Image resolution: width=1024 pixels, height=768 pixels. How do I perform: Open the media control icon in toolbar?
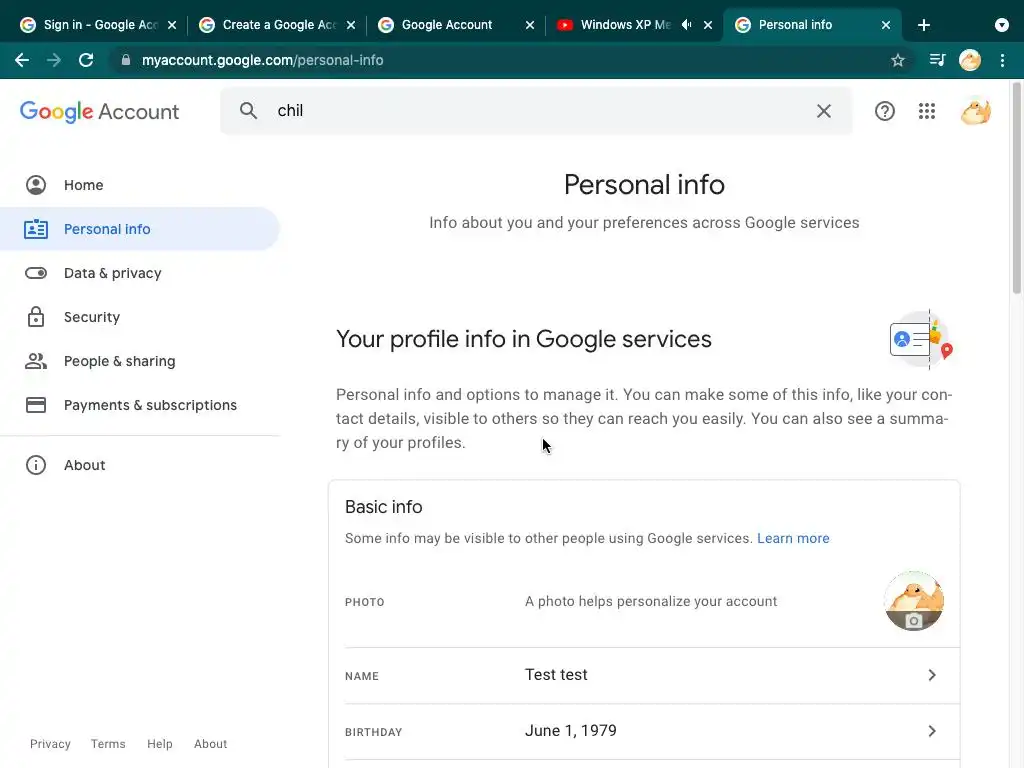coord(937,60)
